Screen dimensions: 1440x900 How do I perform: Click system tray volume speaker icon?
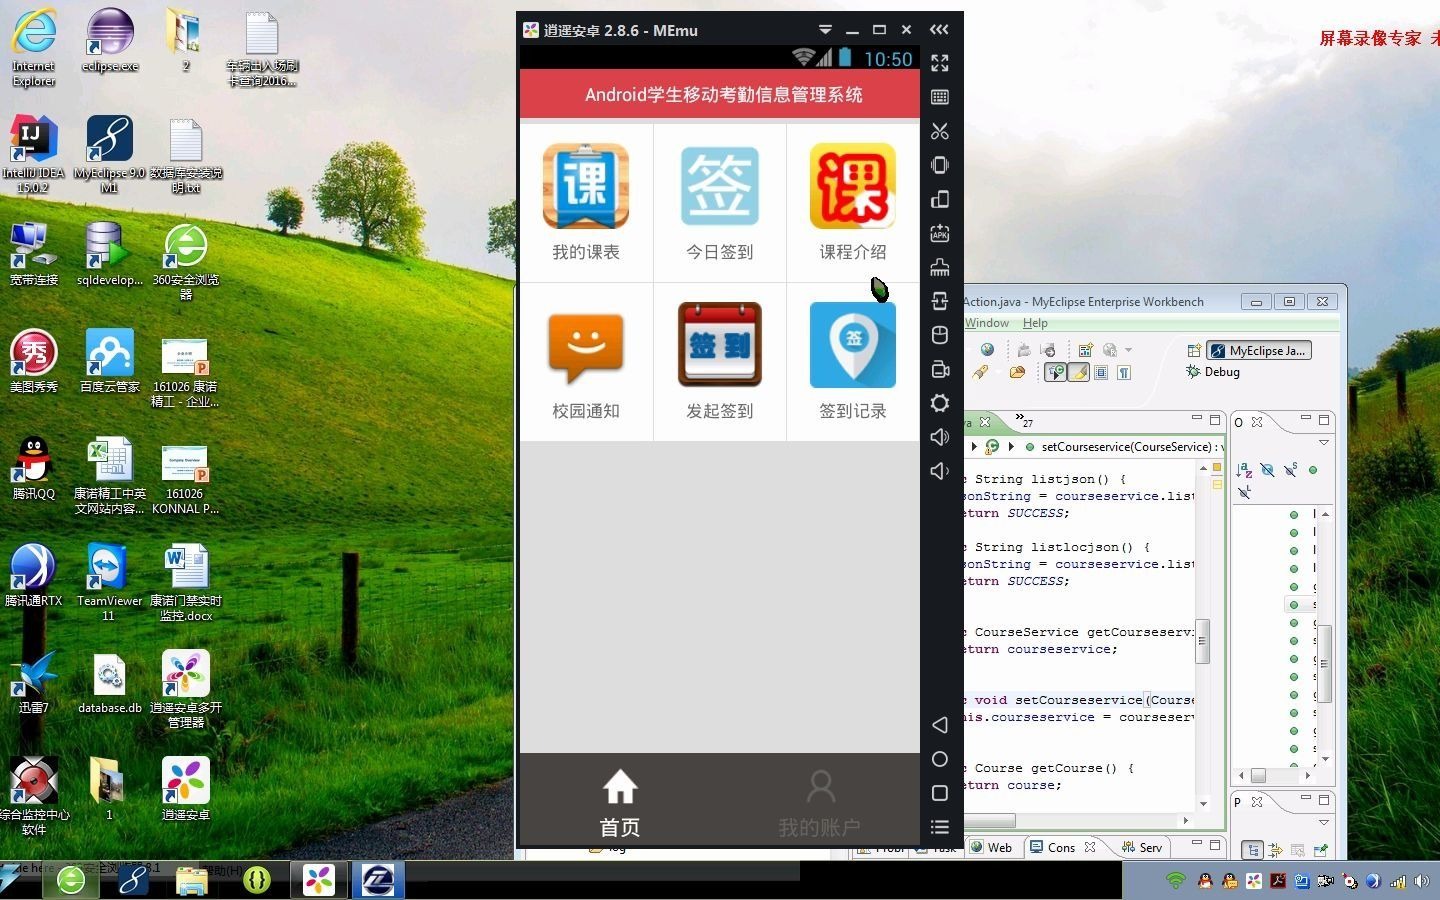[1421, 881]
